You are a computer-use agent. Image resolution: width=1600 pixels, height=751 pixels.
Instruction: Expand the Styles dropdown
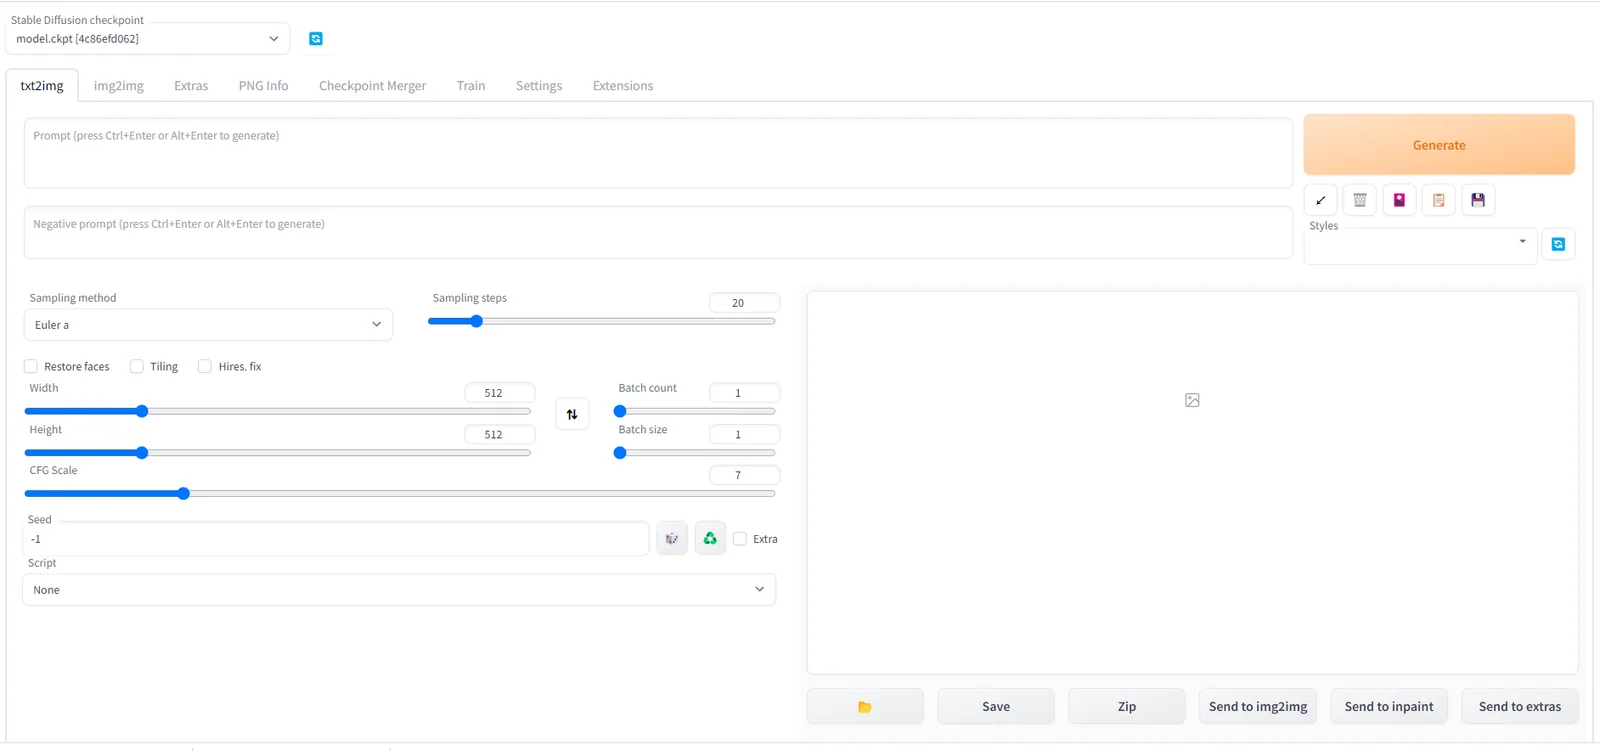click(x=1420, y=244)
